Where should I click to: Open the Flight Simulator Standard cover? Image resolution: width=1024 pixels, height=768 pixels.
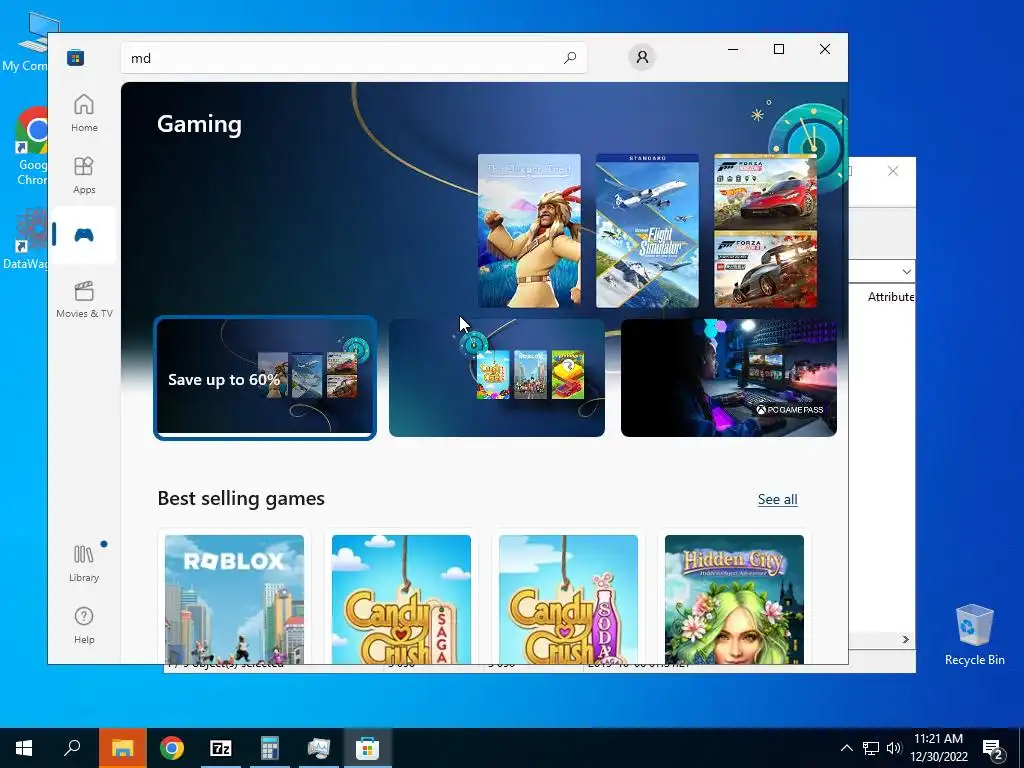(647, 231)
